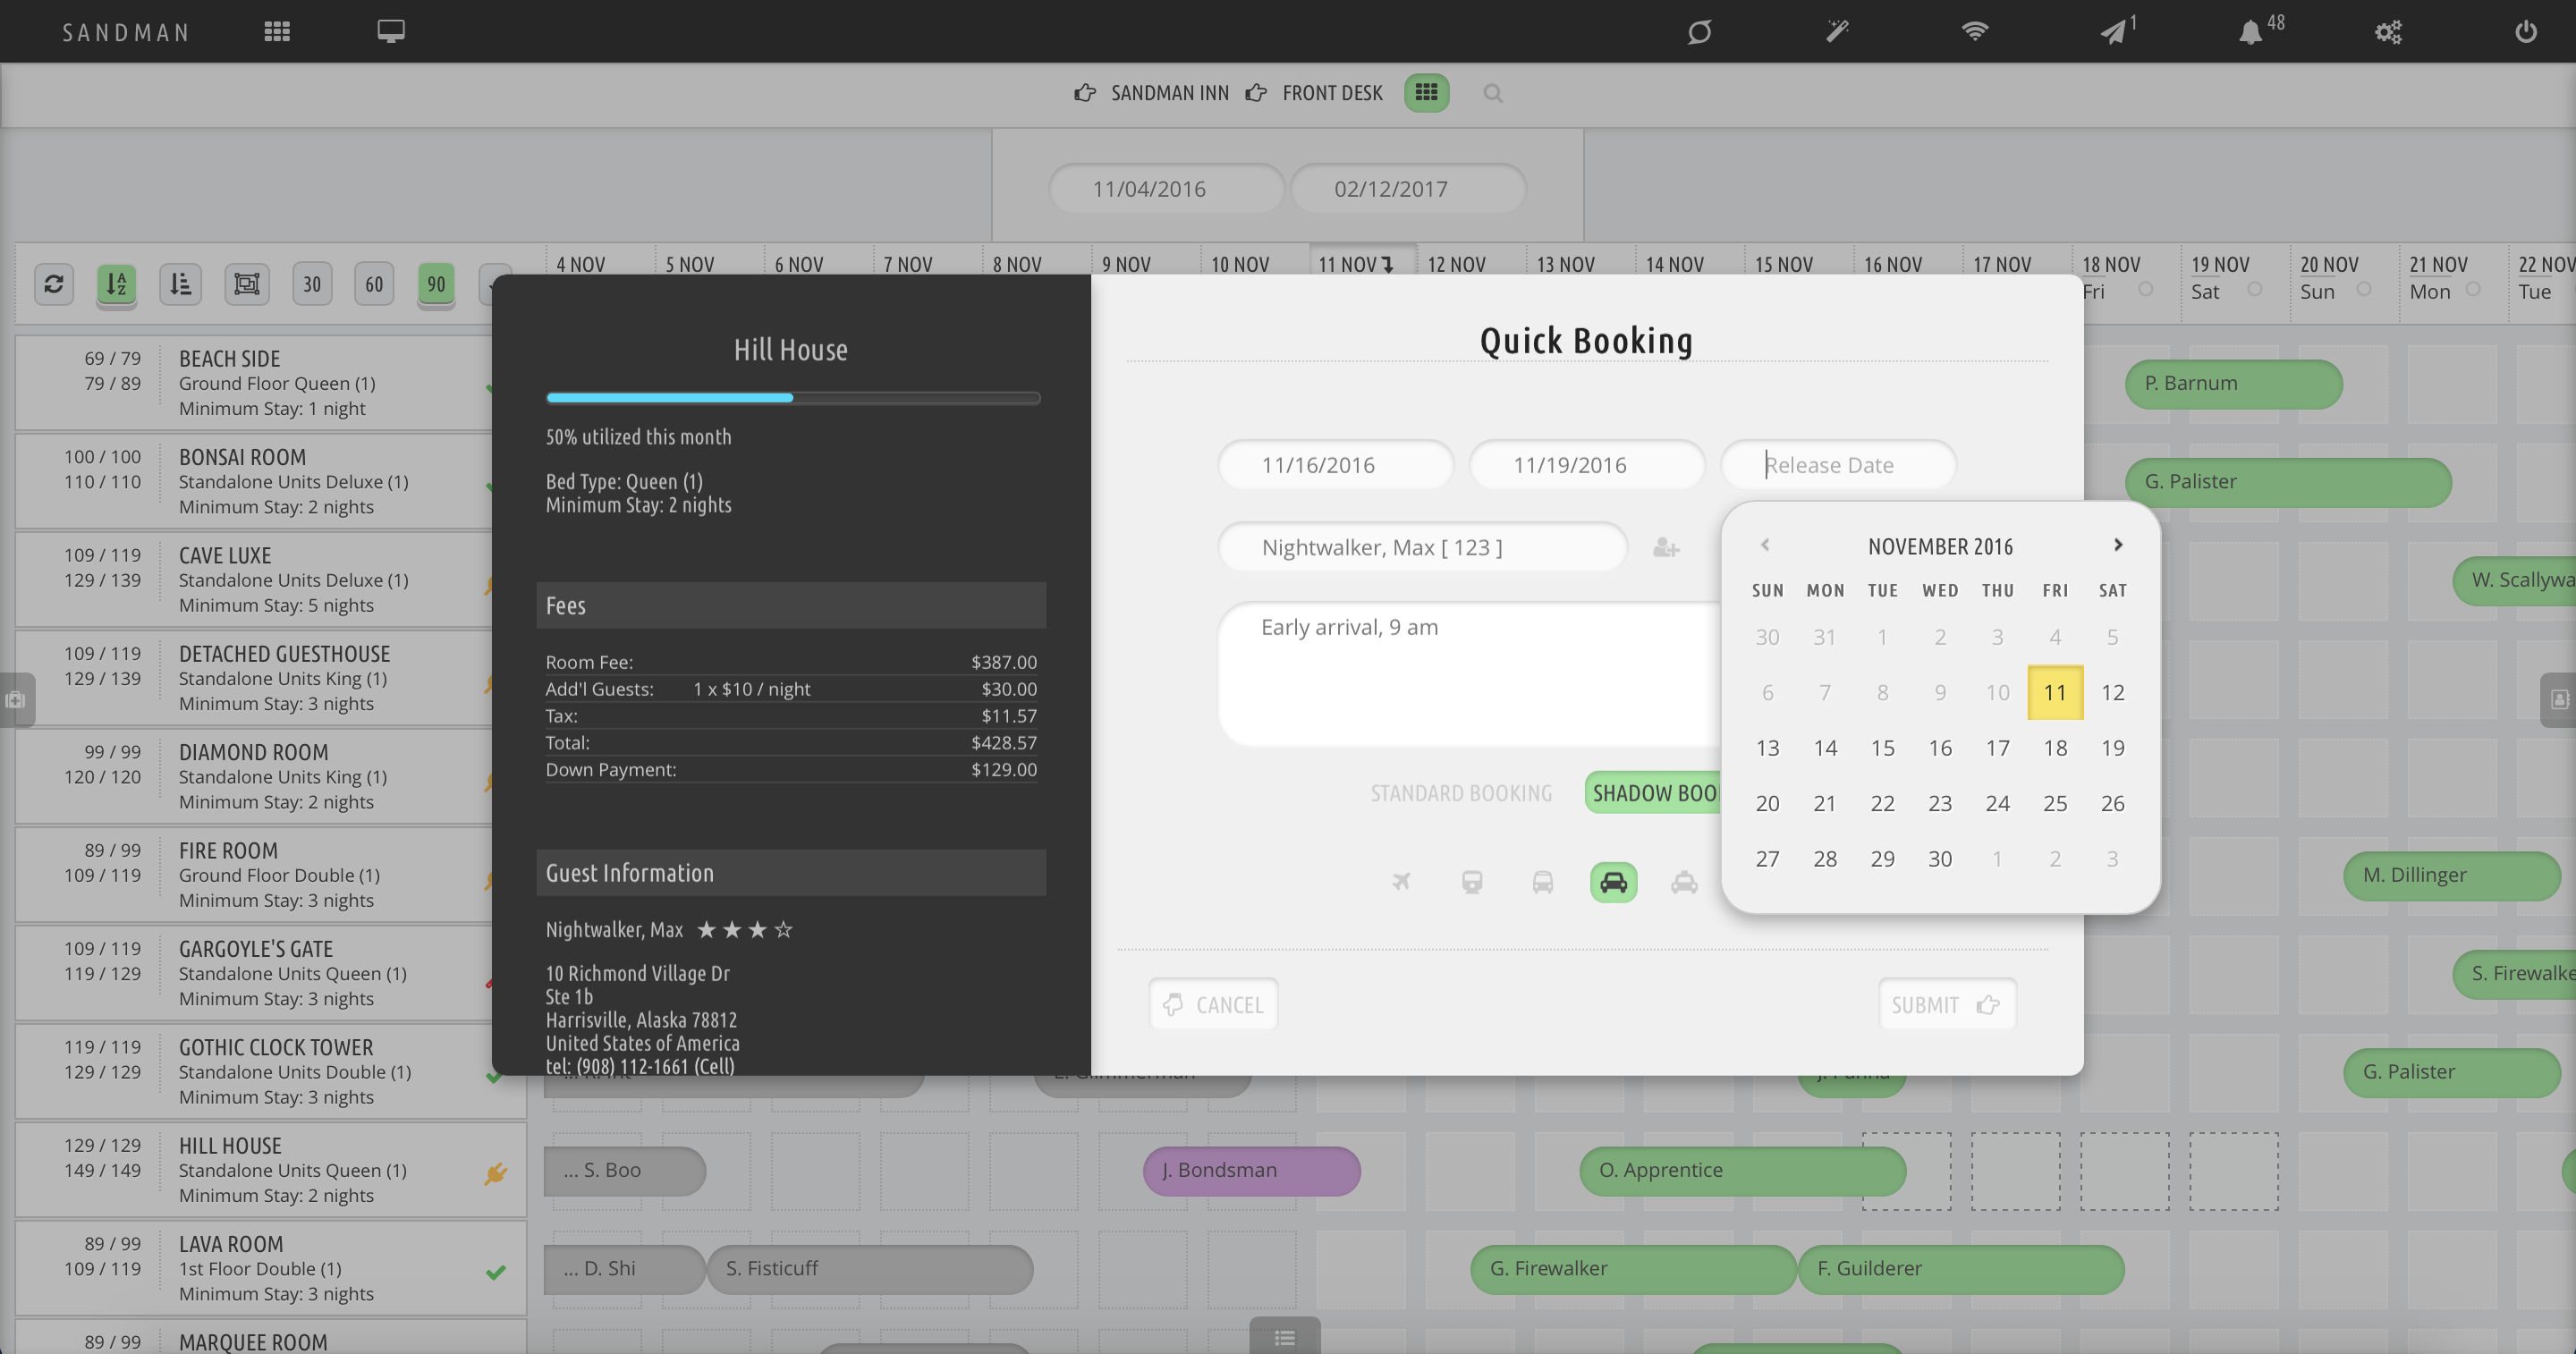Toggle the A-Z sort icon in toolbar

pyautogui.click(x=116, y=284)
